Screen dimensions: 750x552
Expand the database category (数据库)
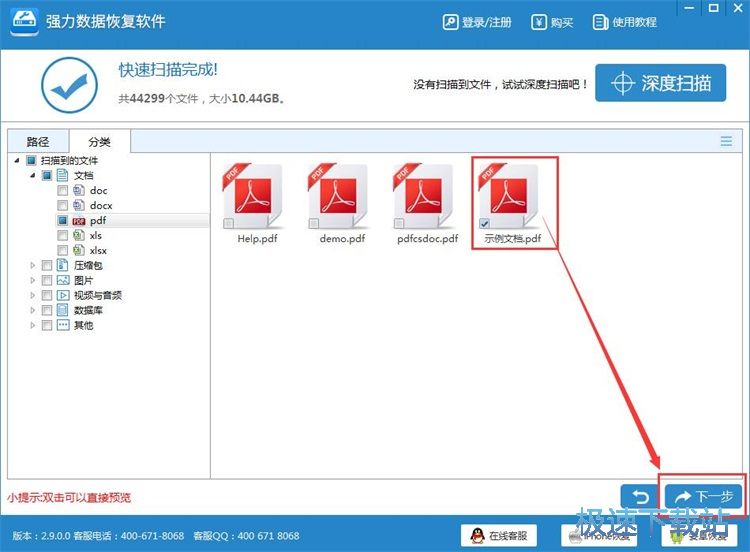33,310
